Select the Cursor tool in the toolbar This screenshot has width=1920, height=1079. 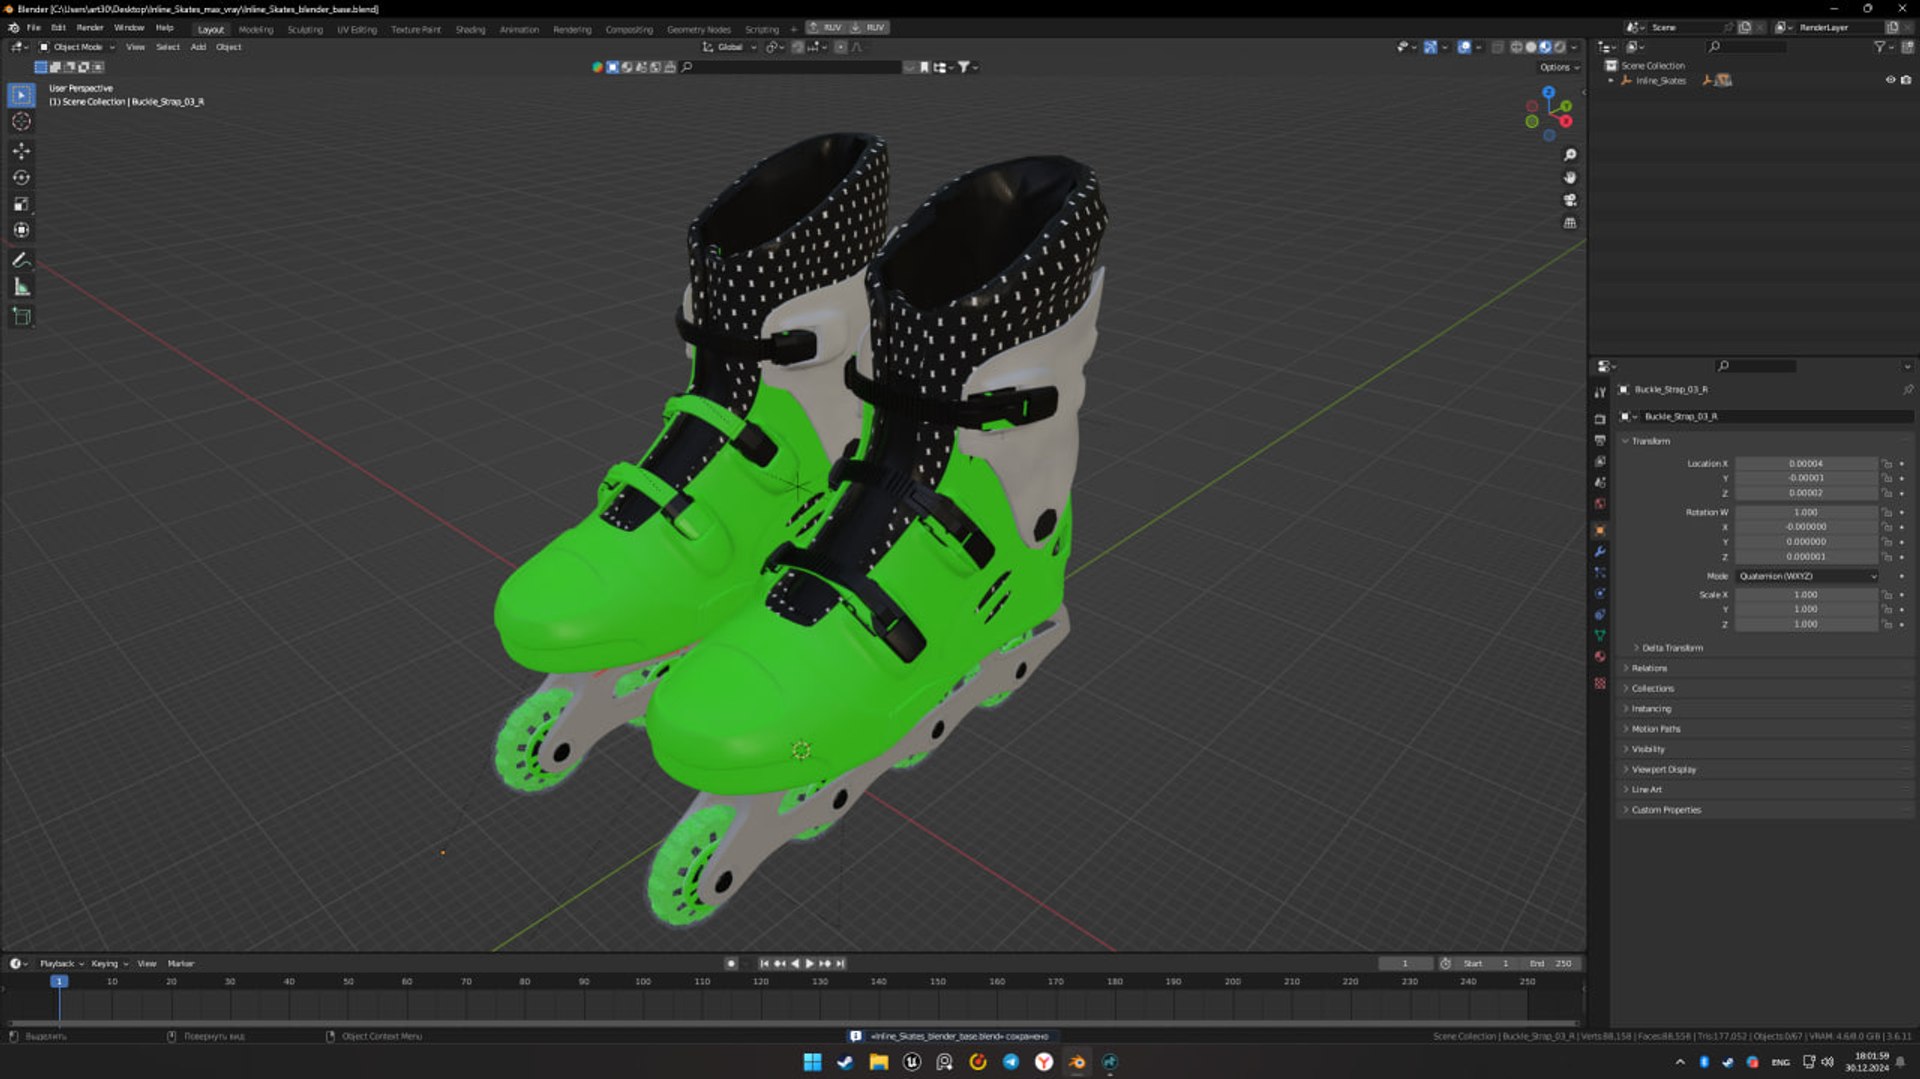(21, 122)
